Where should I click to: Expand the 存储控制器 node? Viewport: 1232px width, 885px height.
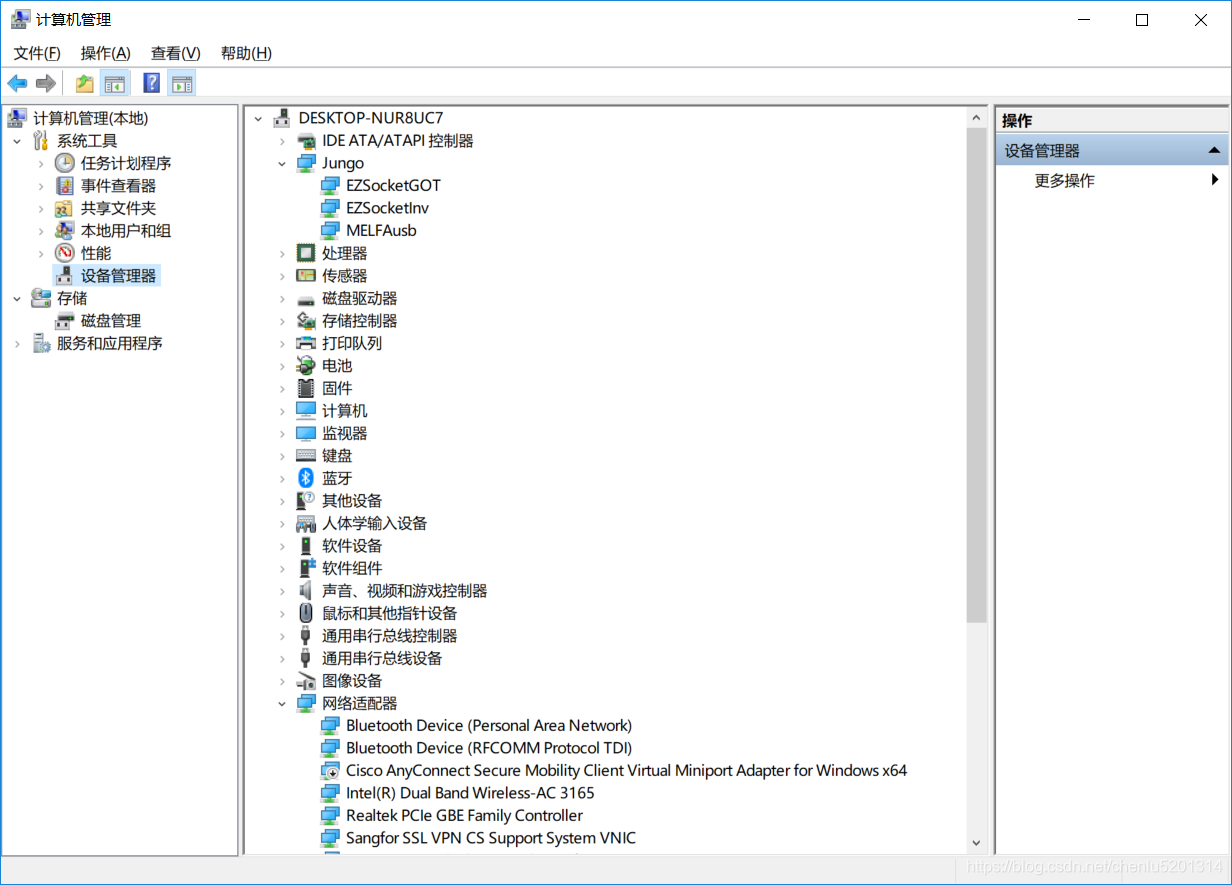[283, 321]
